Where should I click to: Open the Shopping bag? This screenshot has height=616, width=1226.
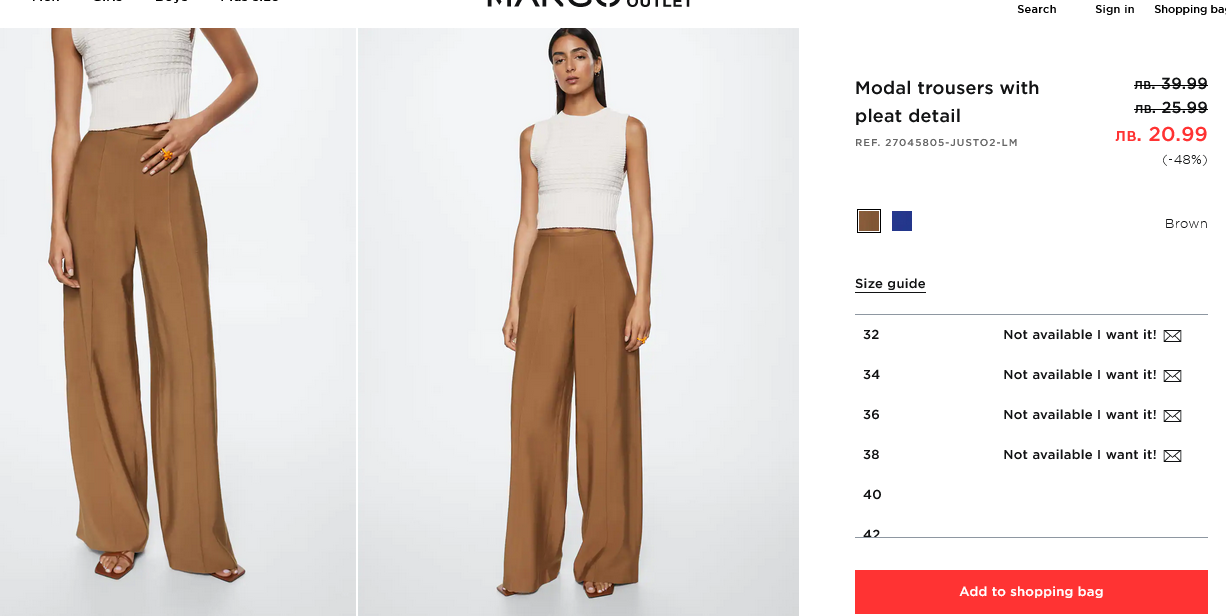[x=1189, y=9]
